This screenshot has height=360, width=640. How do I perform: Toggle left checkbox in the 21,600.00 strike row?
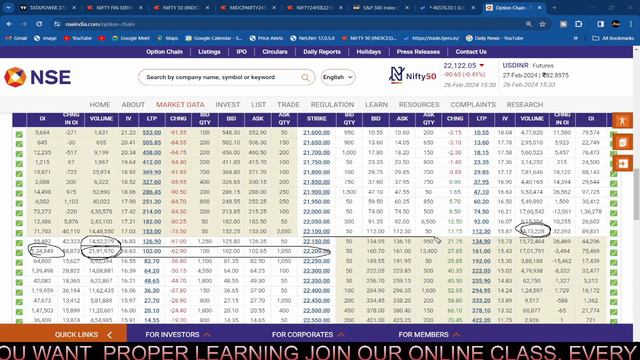[x=19, y=133]
